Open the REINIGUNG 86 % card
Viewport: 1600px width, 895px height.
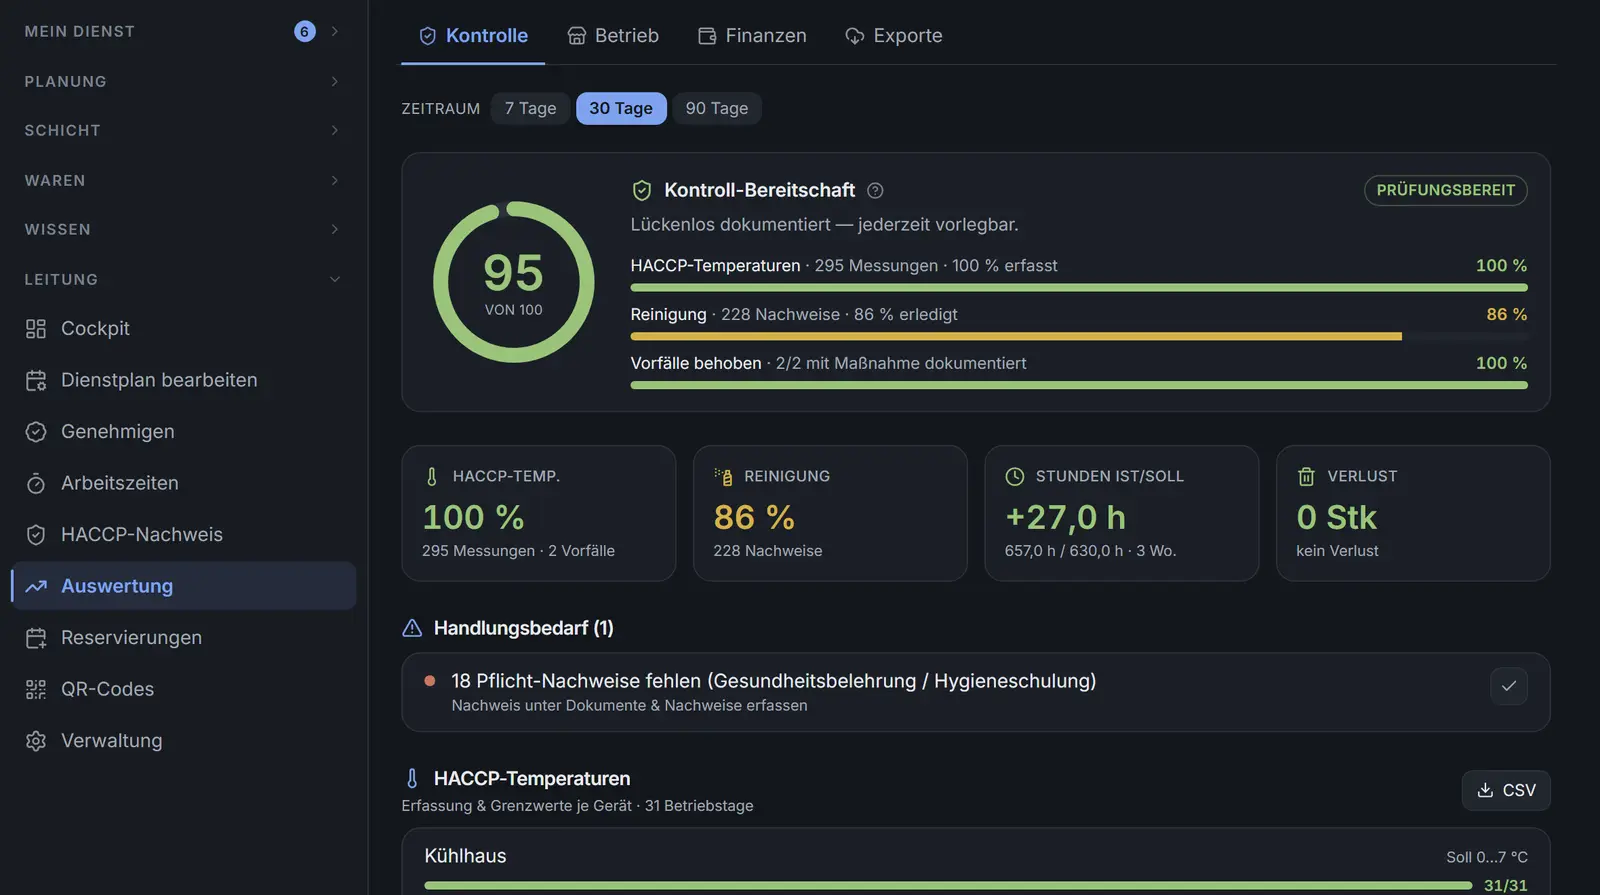(830, 513)
